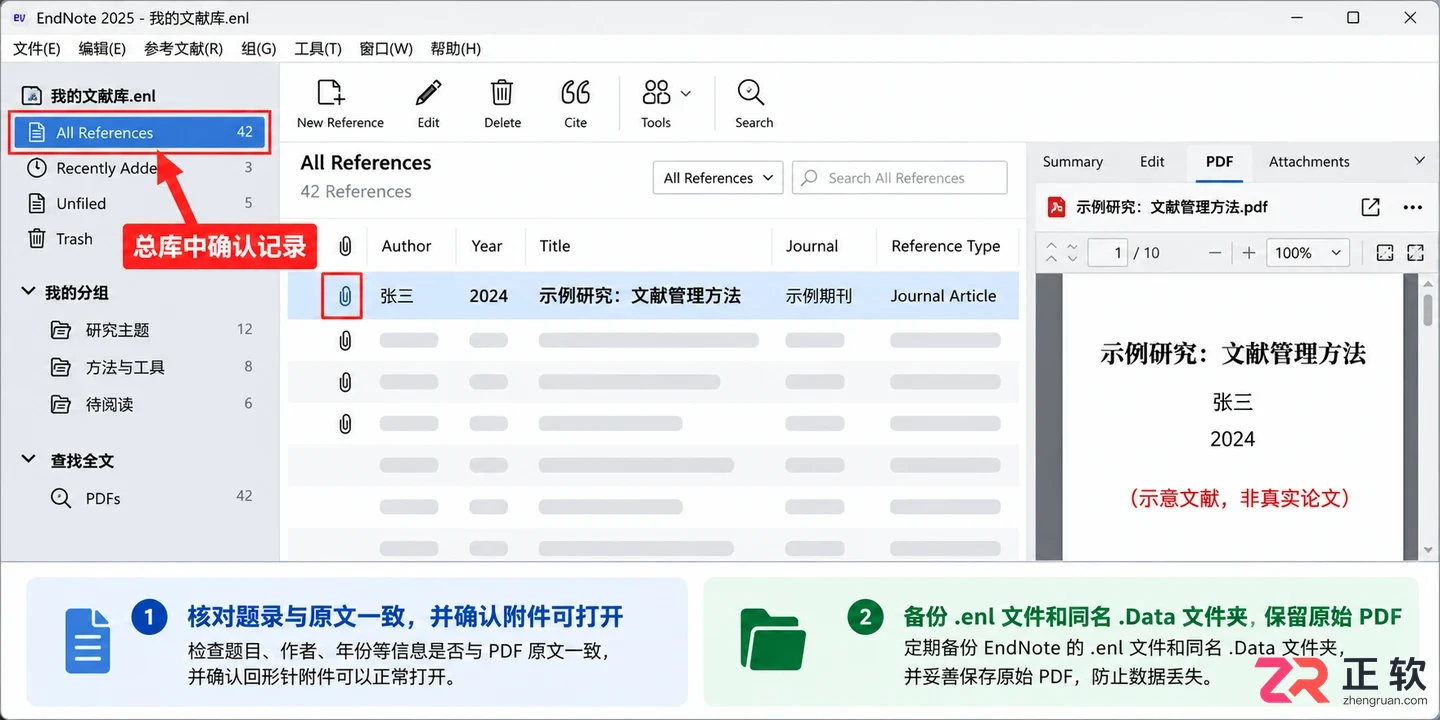Sort references by Year column header
Screen dimensions: 1440x720
pos(487,246)
